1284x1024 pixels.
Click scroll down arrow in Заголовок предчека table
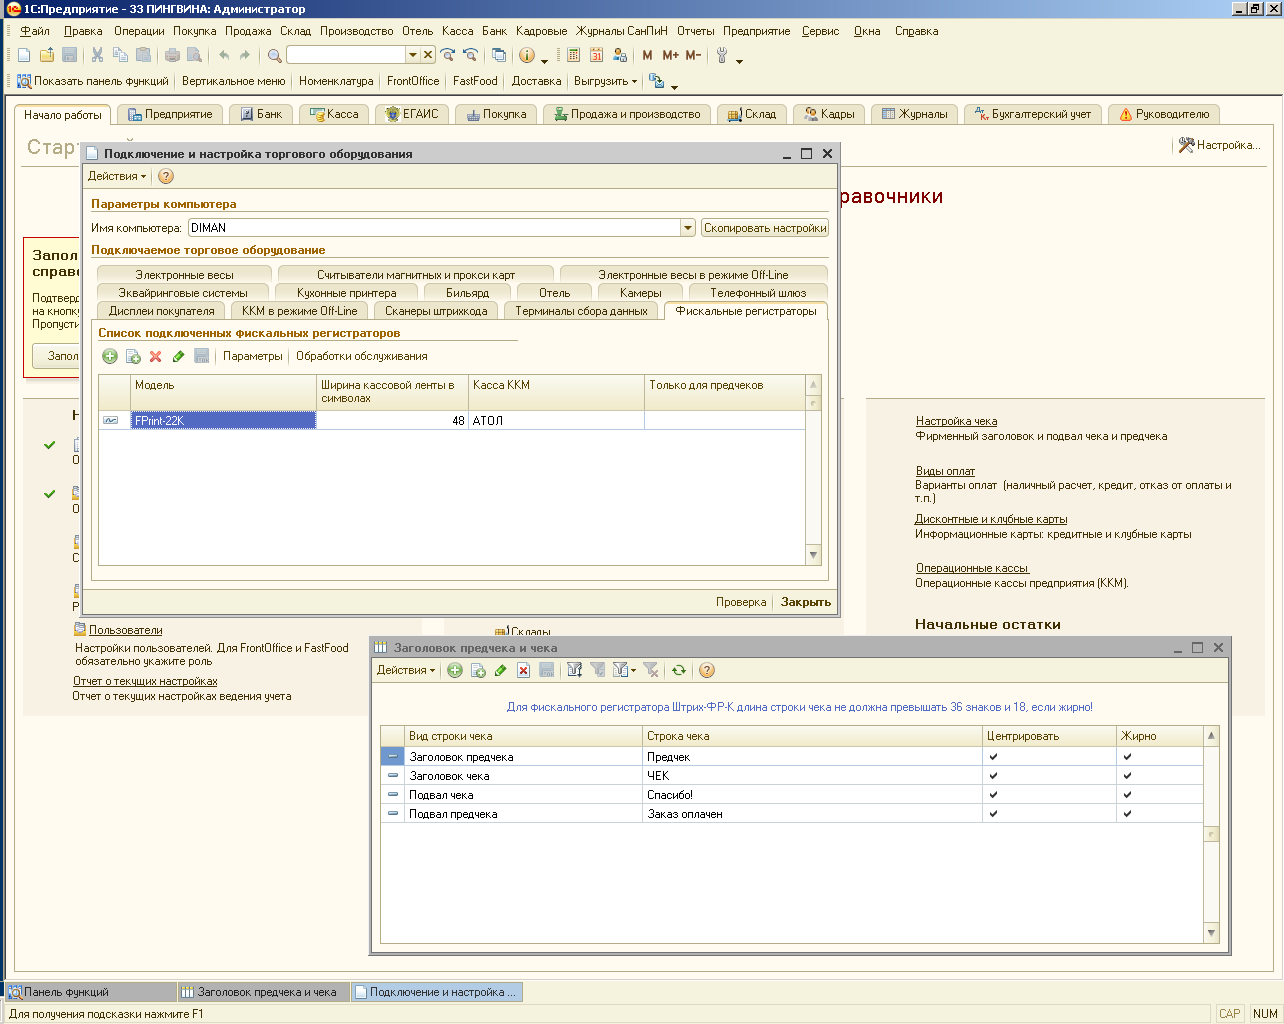click(x=1212, y=933)
